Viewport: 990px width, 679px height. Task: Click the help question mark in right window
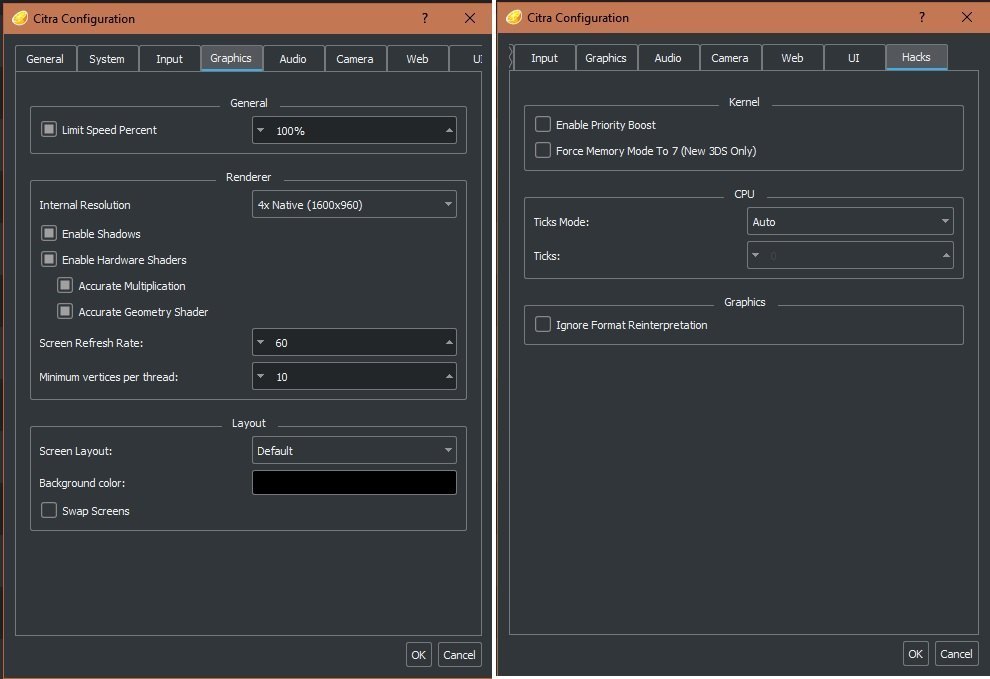tap(922, 17)
